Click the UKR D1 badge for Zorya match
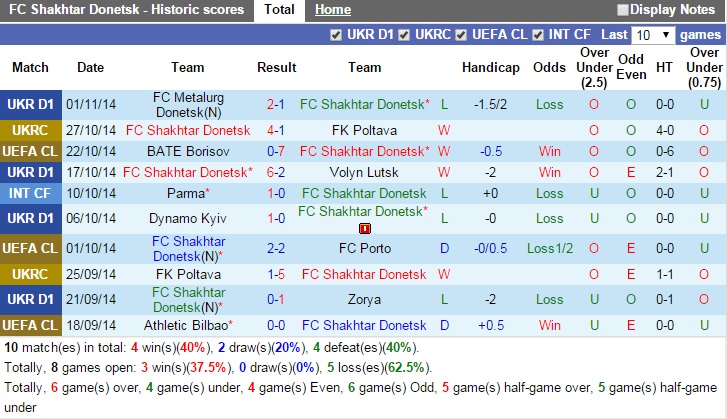Image resolution: width=727 pixels, height=419 pixels. click(x=30, y=299)
